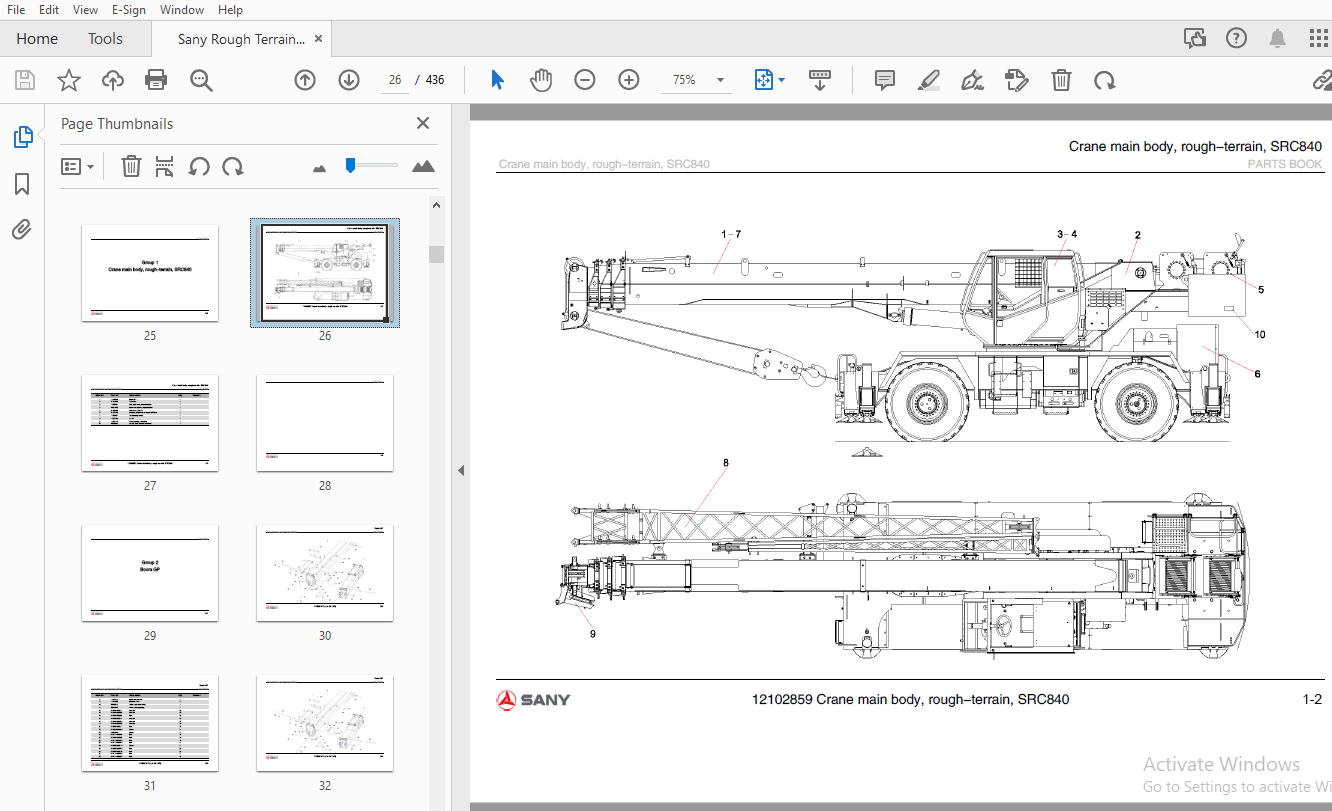Activate the hand pan tool

[541, 80]
